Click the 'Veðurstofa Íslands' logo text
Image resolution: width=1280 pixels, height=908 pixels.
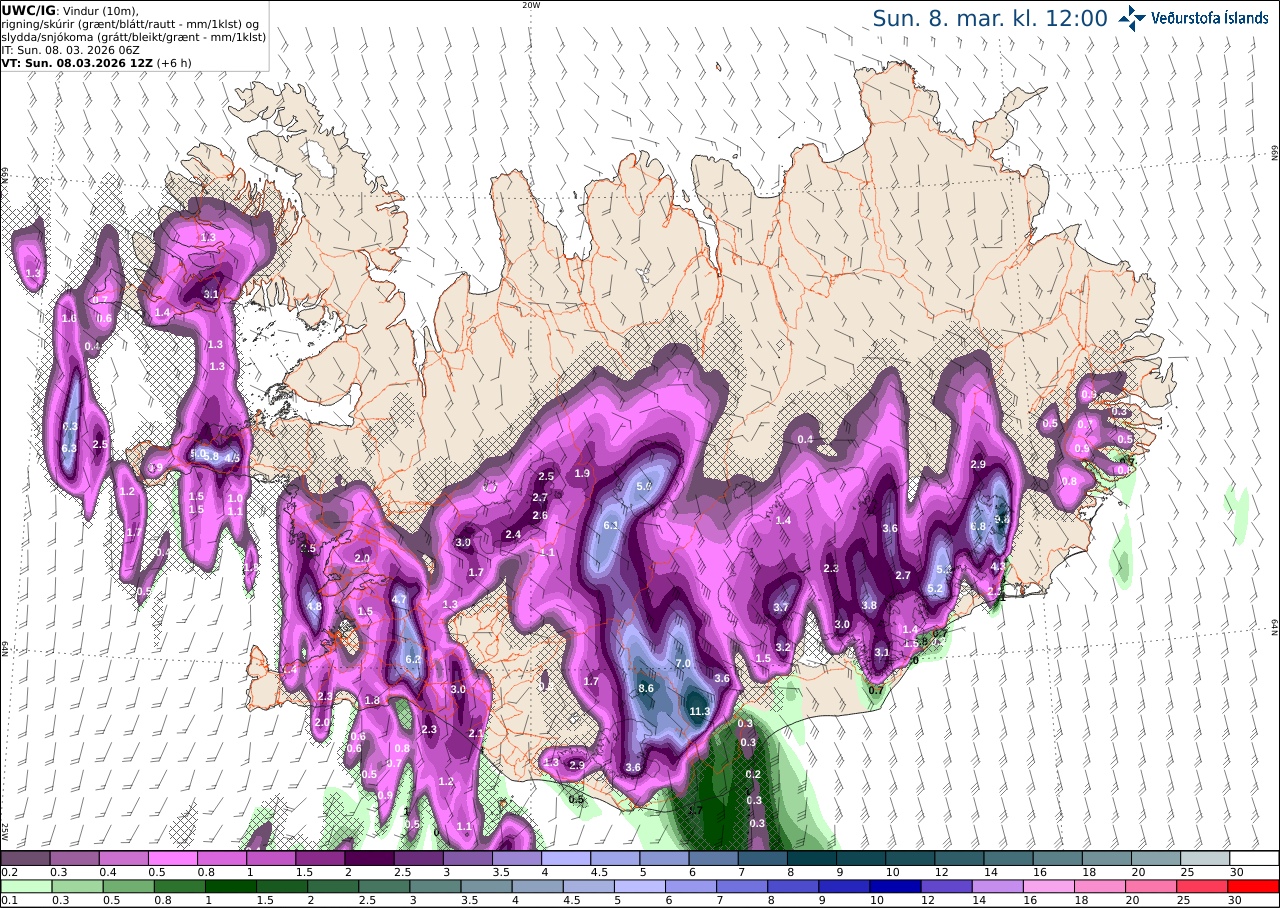pyautogui.click(x=1209, y=18)
